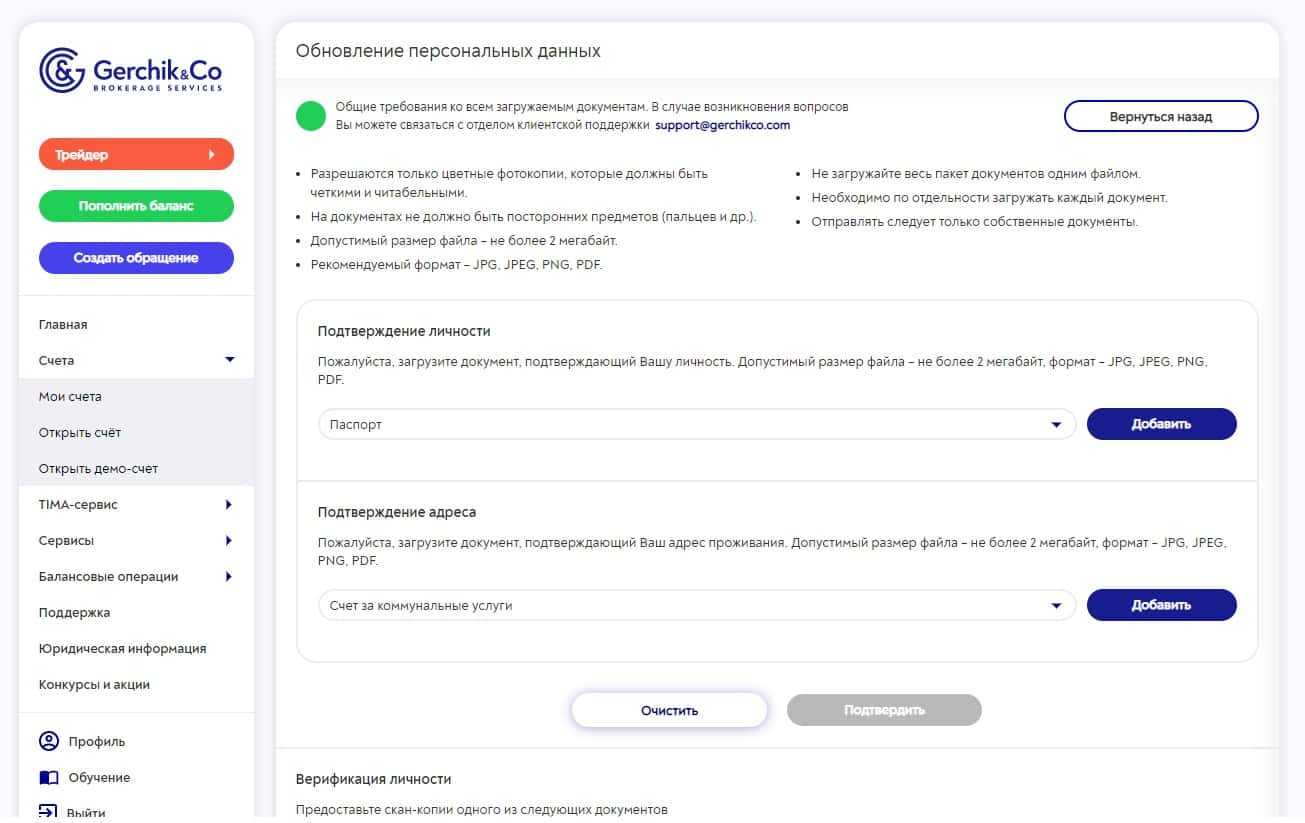Select Открыть демо-счет menu item
The image size is (1305, 823).
pyautogui.click(x=98, y=468)
